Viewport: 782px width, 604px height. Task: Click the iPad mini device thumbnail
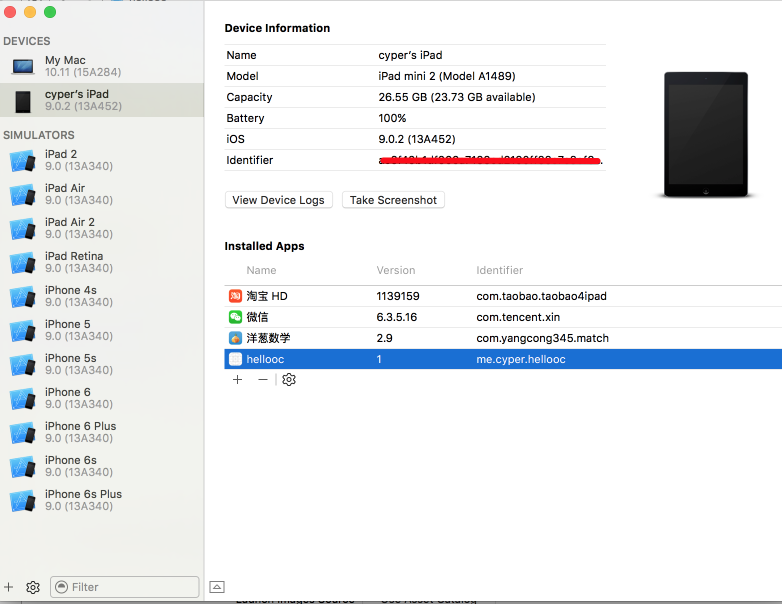tap(705, 134)
